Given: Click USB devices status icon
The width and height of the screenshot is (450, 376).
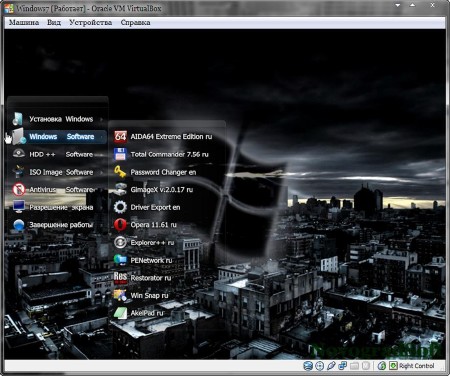Looking at the screenshot, I should point(331,366).
